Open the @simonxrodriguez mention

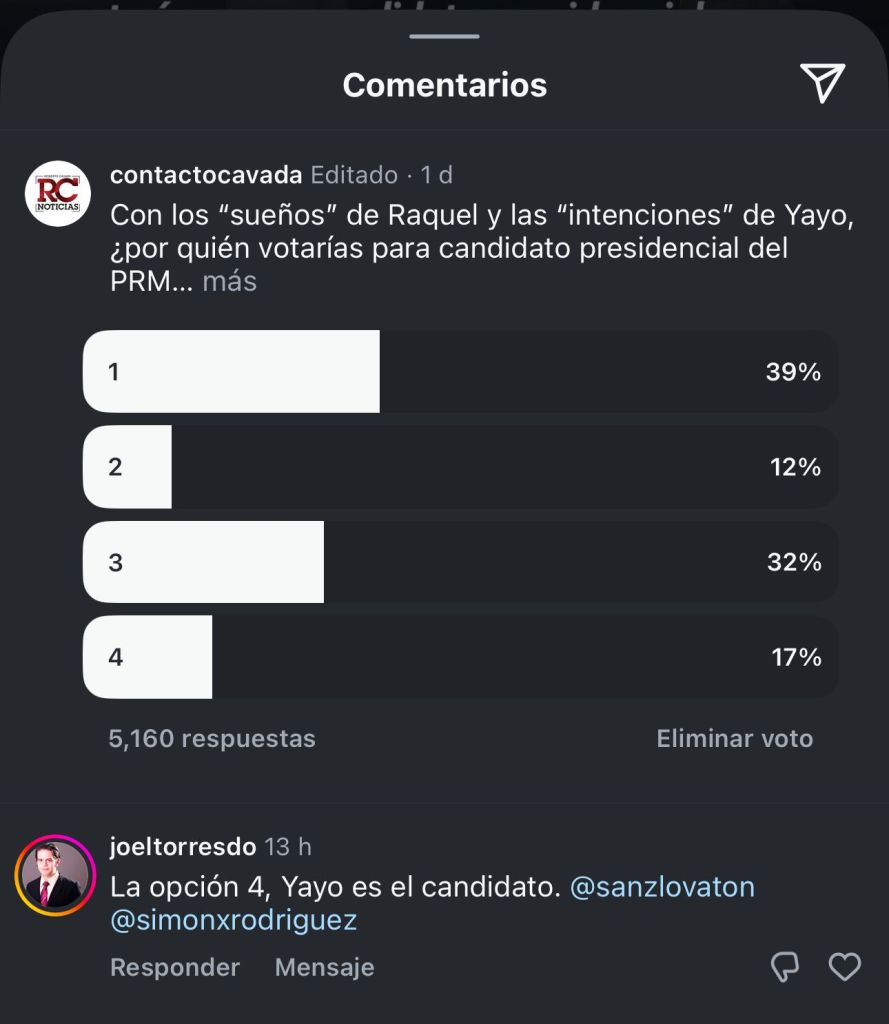click(x=233, y=920)
